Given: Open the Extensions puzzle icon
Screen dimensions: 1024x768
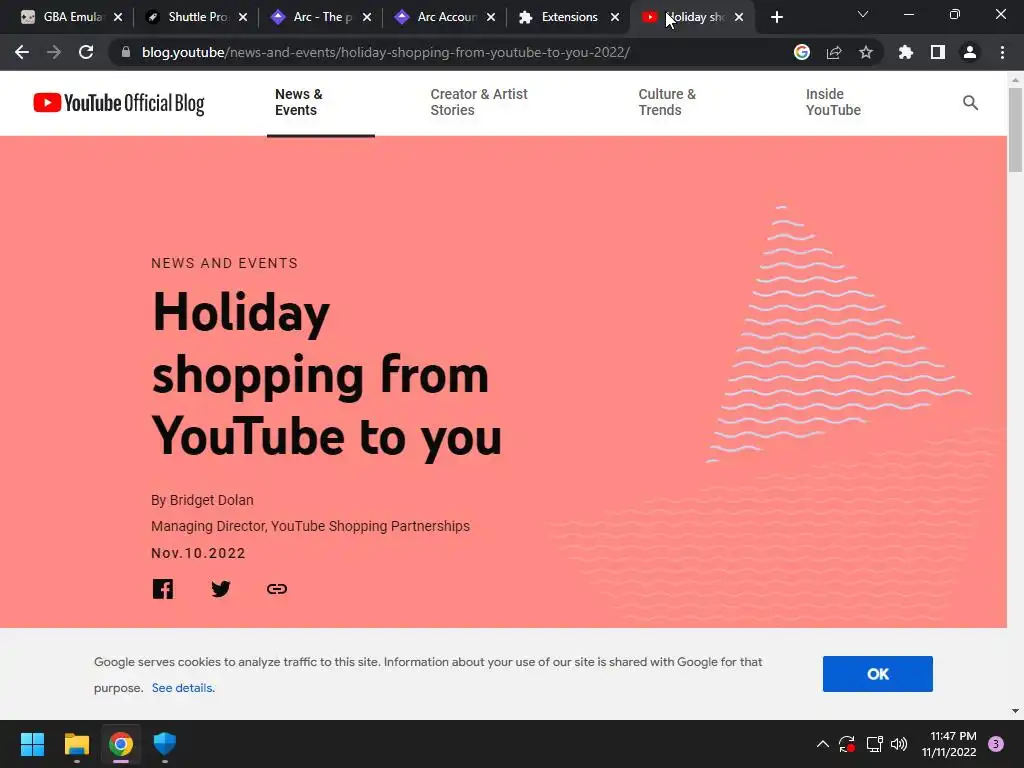Looking at the screenshot, I should [x=905, y=52].
